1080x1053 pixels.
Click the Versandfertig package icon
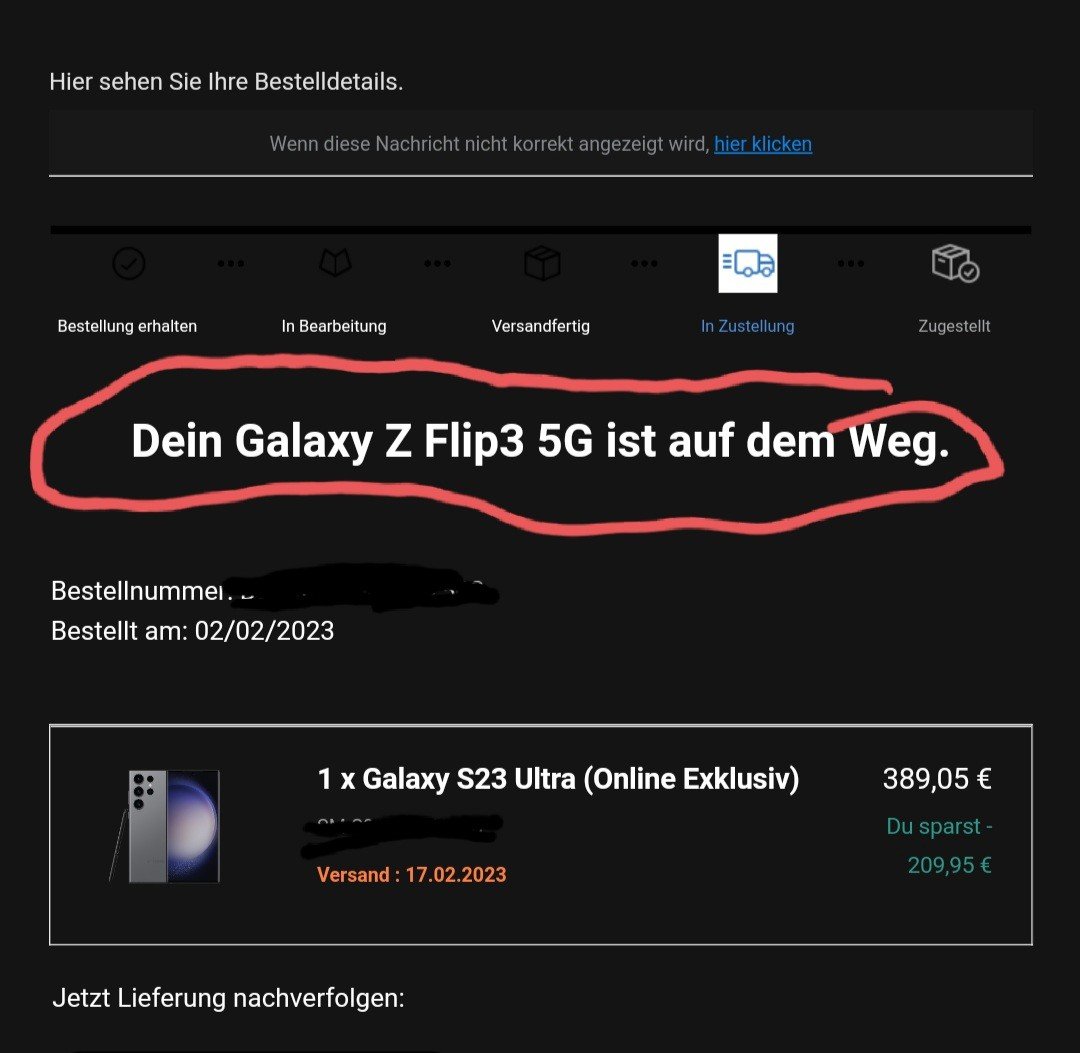click(x=542, y=263)
